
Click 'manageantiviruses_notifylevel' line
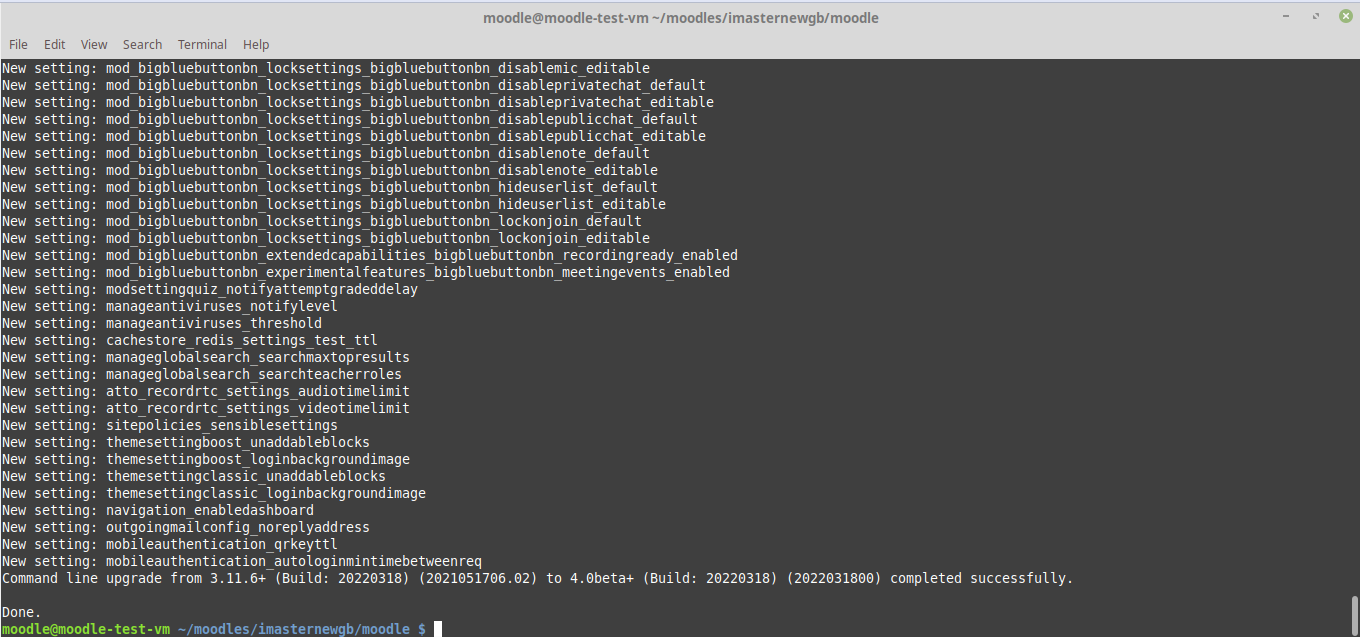pos(170,306)
